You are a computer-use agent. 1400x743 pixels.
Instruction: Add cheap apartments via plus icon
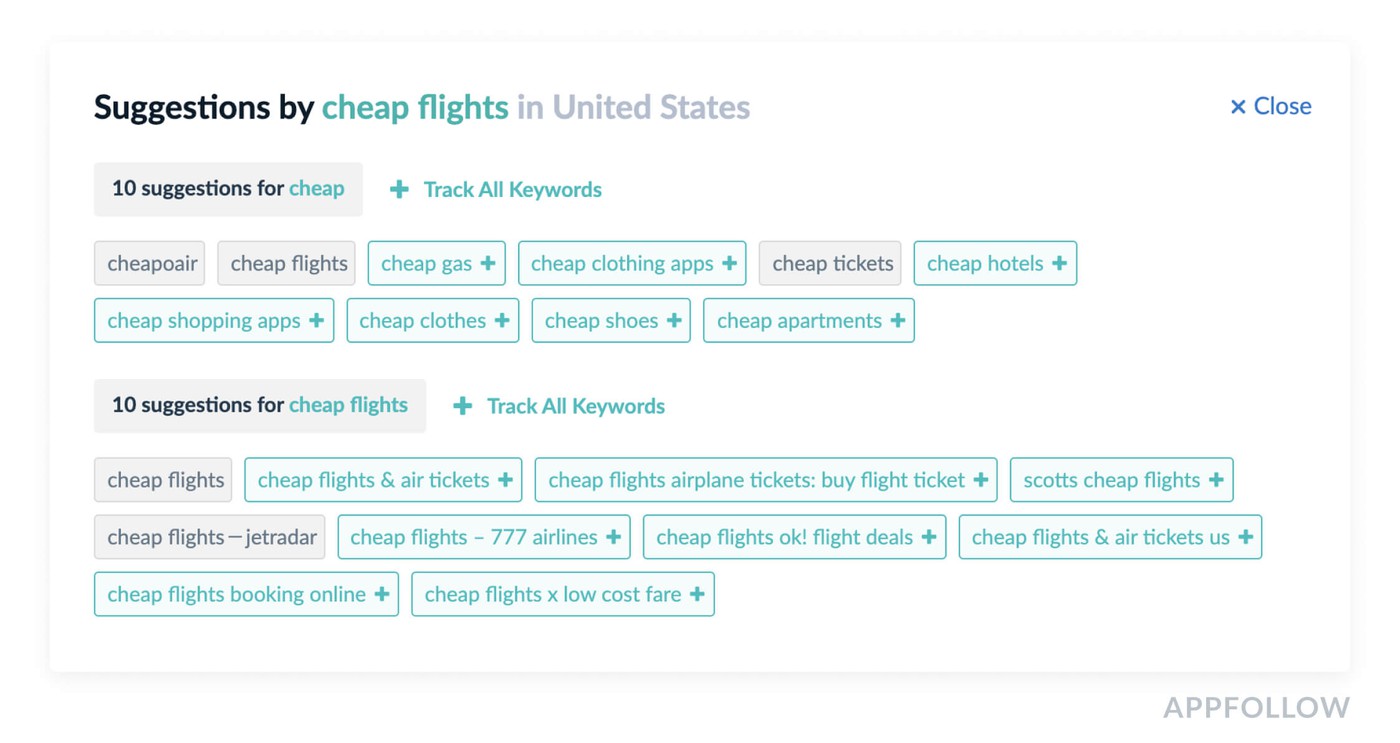click(x=898, y=321)
